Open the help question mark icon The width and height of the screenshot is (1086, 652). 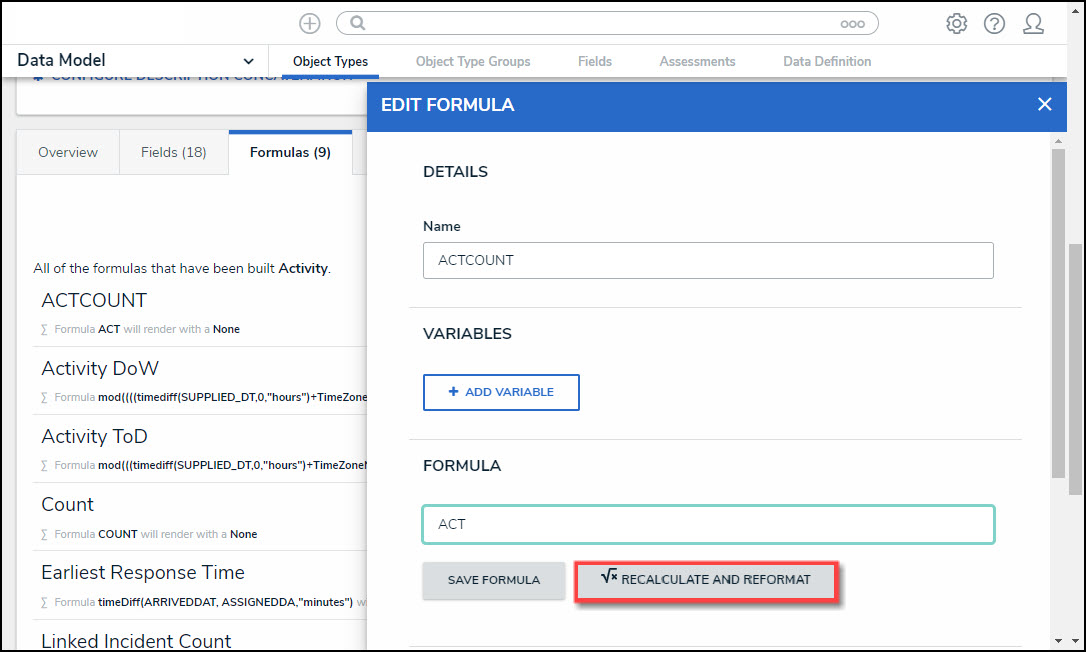coord(994,23)
